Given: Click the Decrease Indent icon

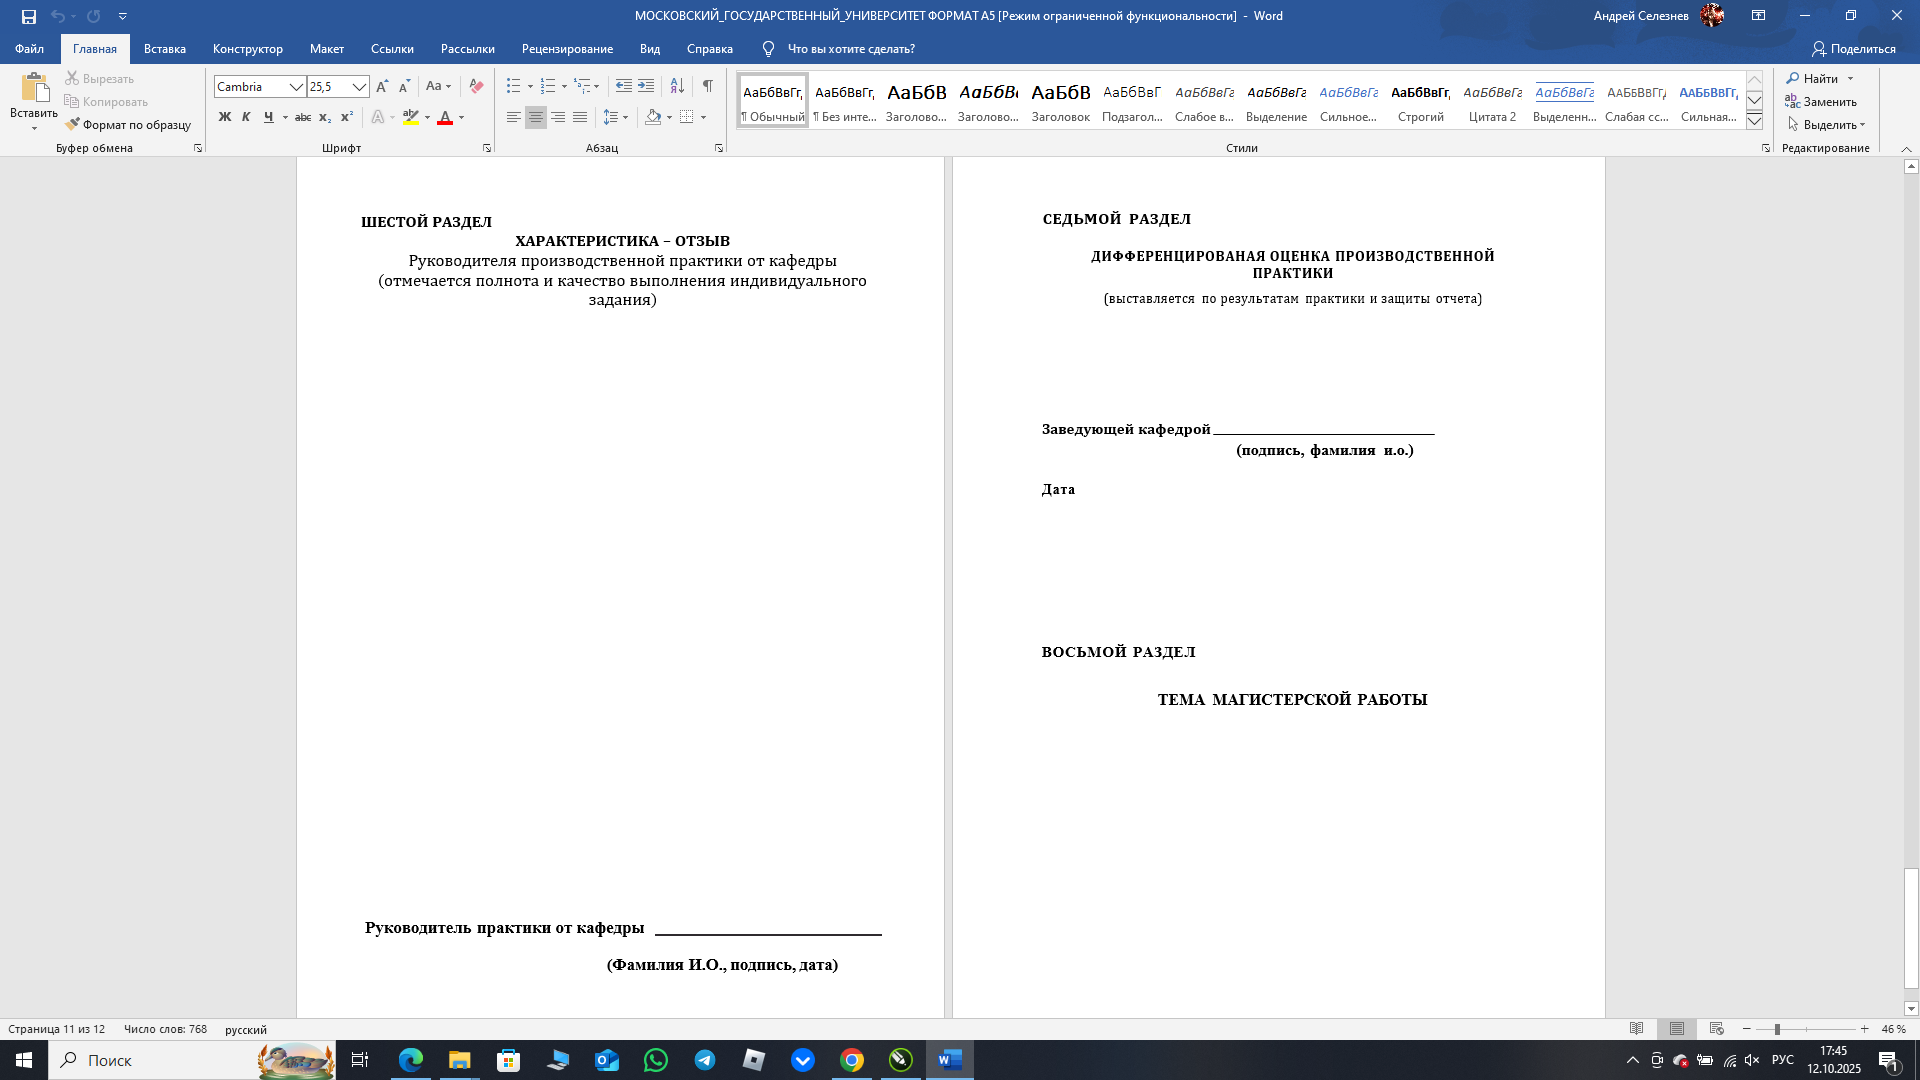Looking at the screenshot, I should pos(623,87).
